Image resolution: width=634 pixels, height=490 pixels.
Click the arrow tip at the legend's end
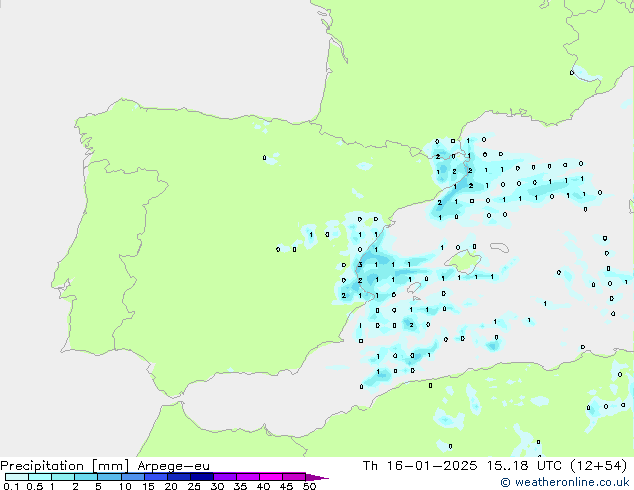(317, 477)
